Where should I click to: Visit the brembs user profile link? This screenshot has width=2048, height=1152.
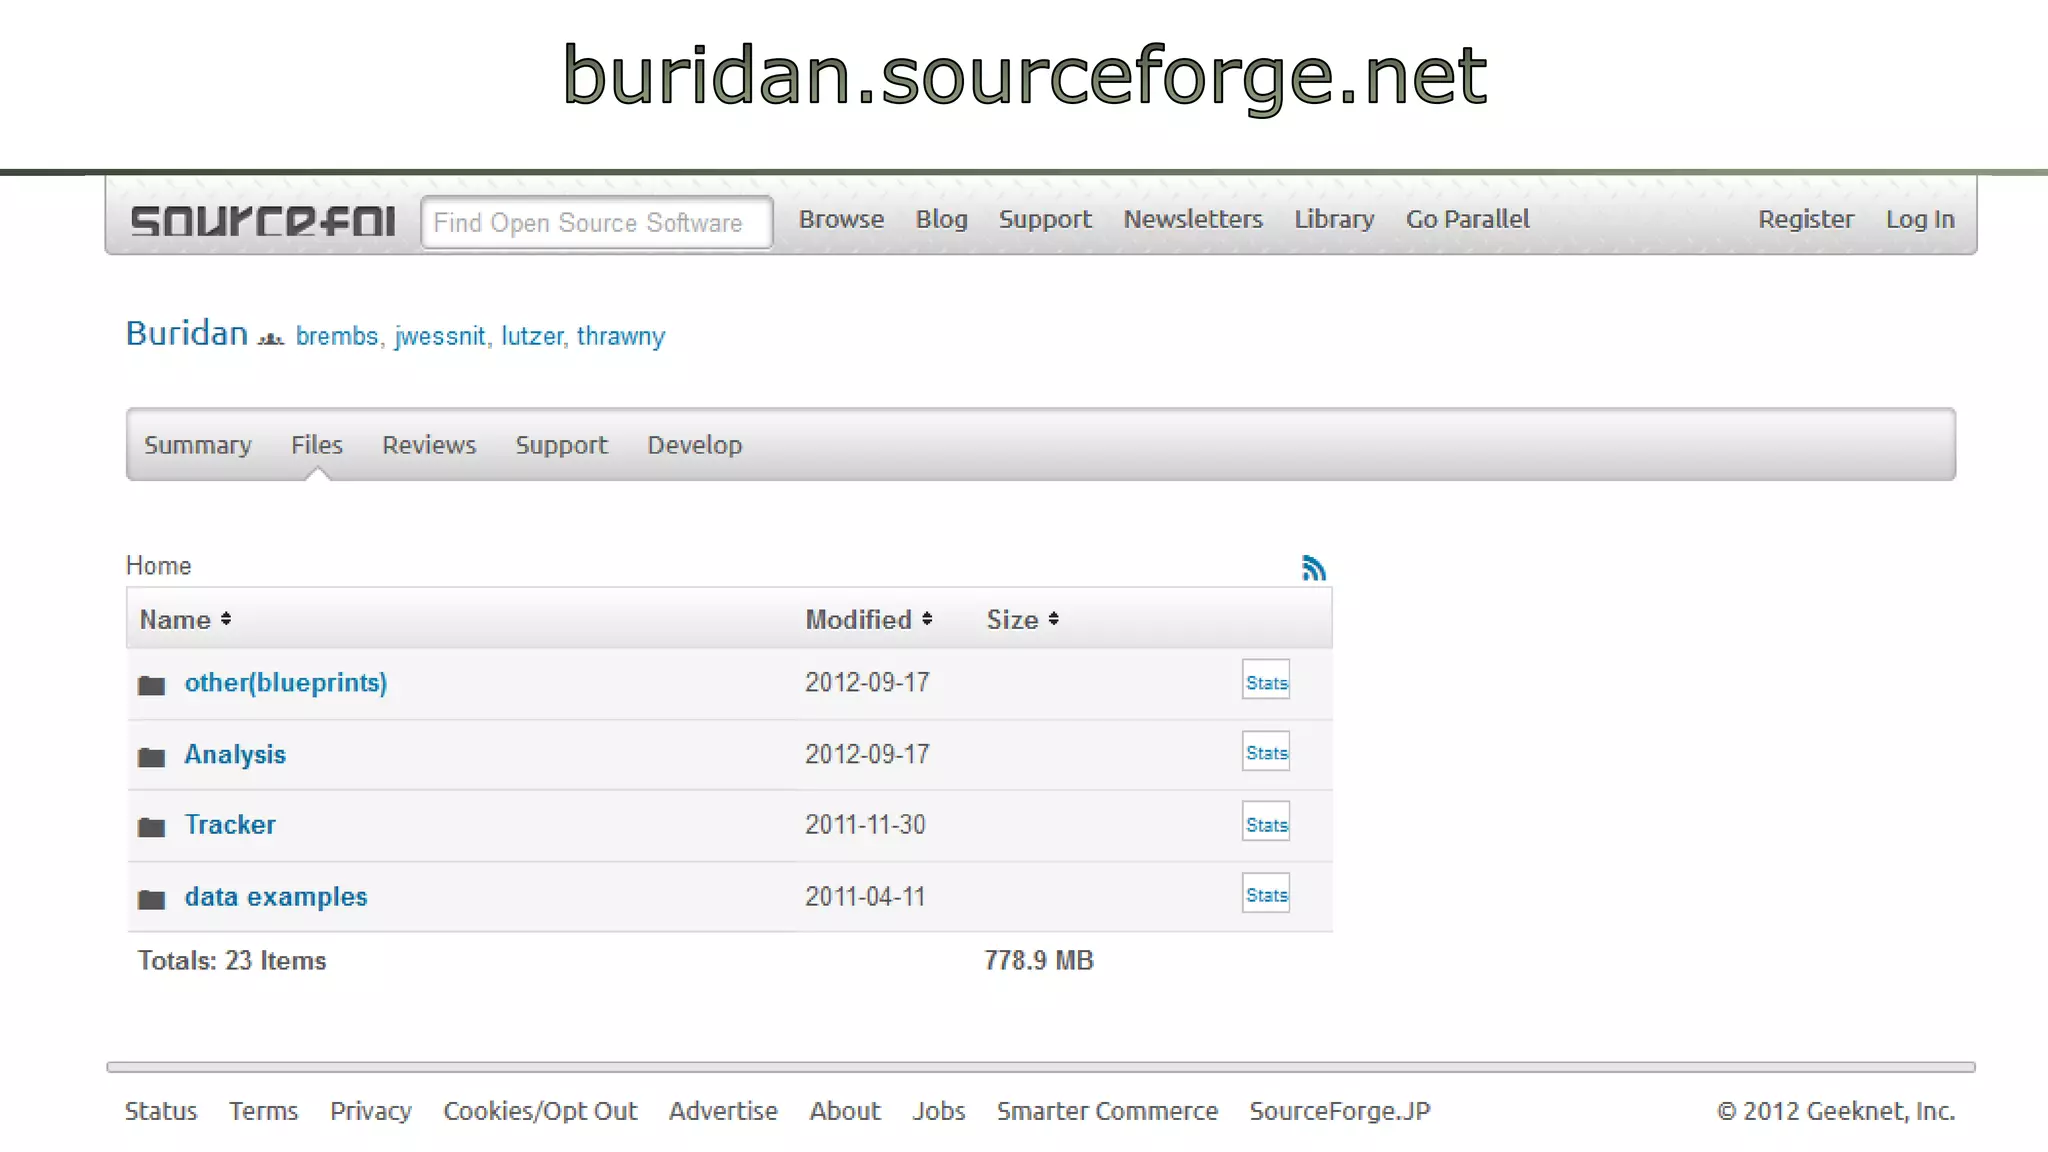[x=337, y=336]
